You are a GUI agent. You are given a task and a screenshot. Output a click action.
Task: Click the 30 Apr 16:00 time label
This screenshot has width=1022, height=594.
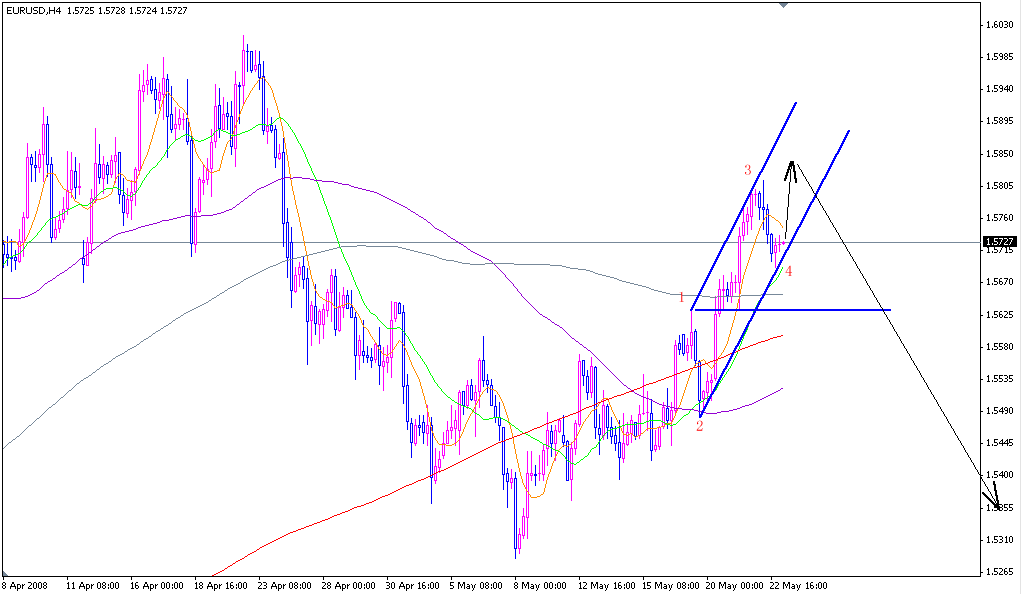pos(413,586)
